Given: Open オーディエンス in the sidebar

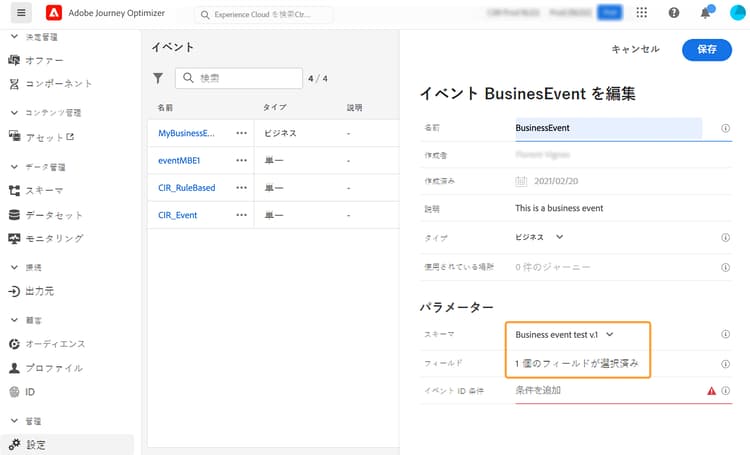Looking at the screenshot, I should [x=55, y=344].
